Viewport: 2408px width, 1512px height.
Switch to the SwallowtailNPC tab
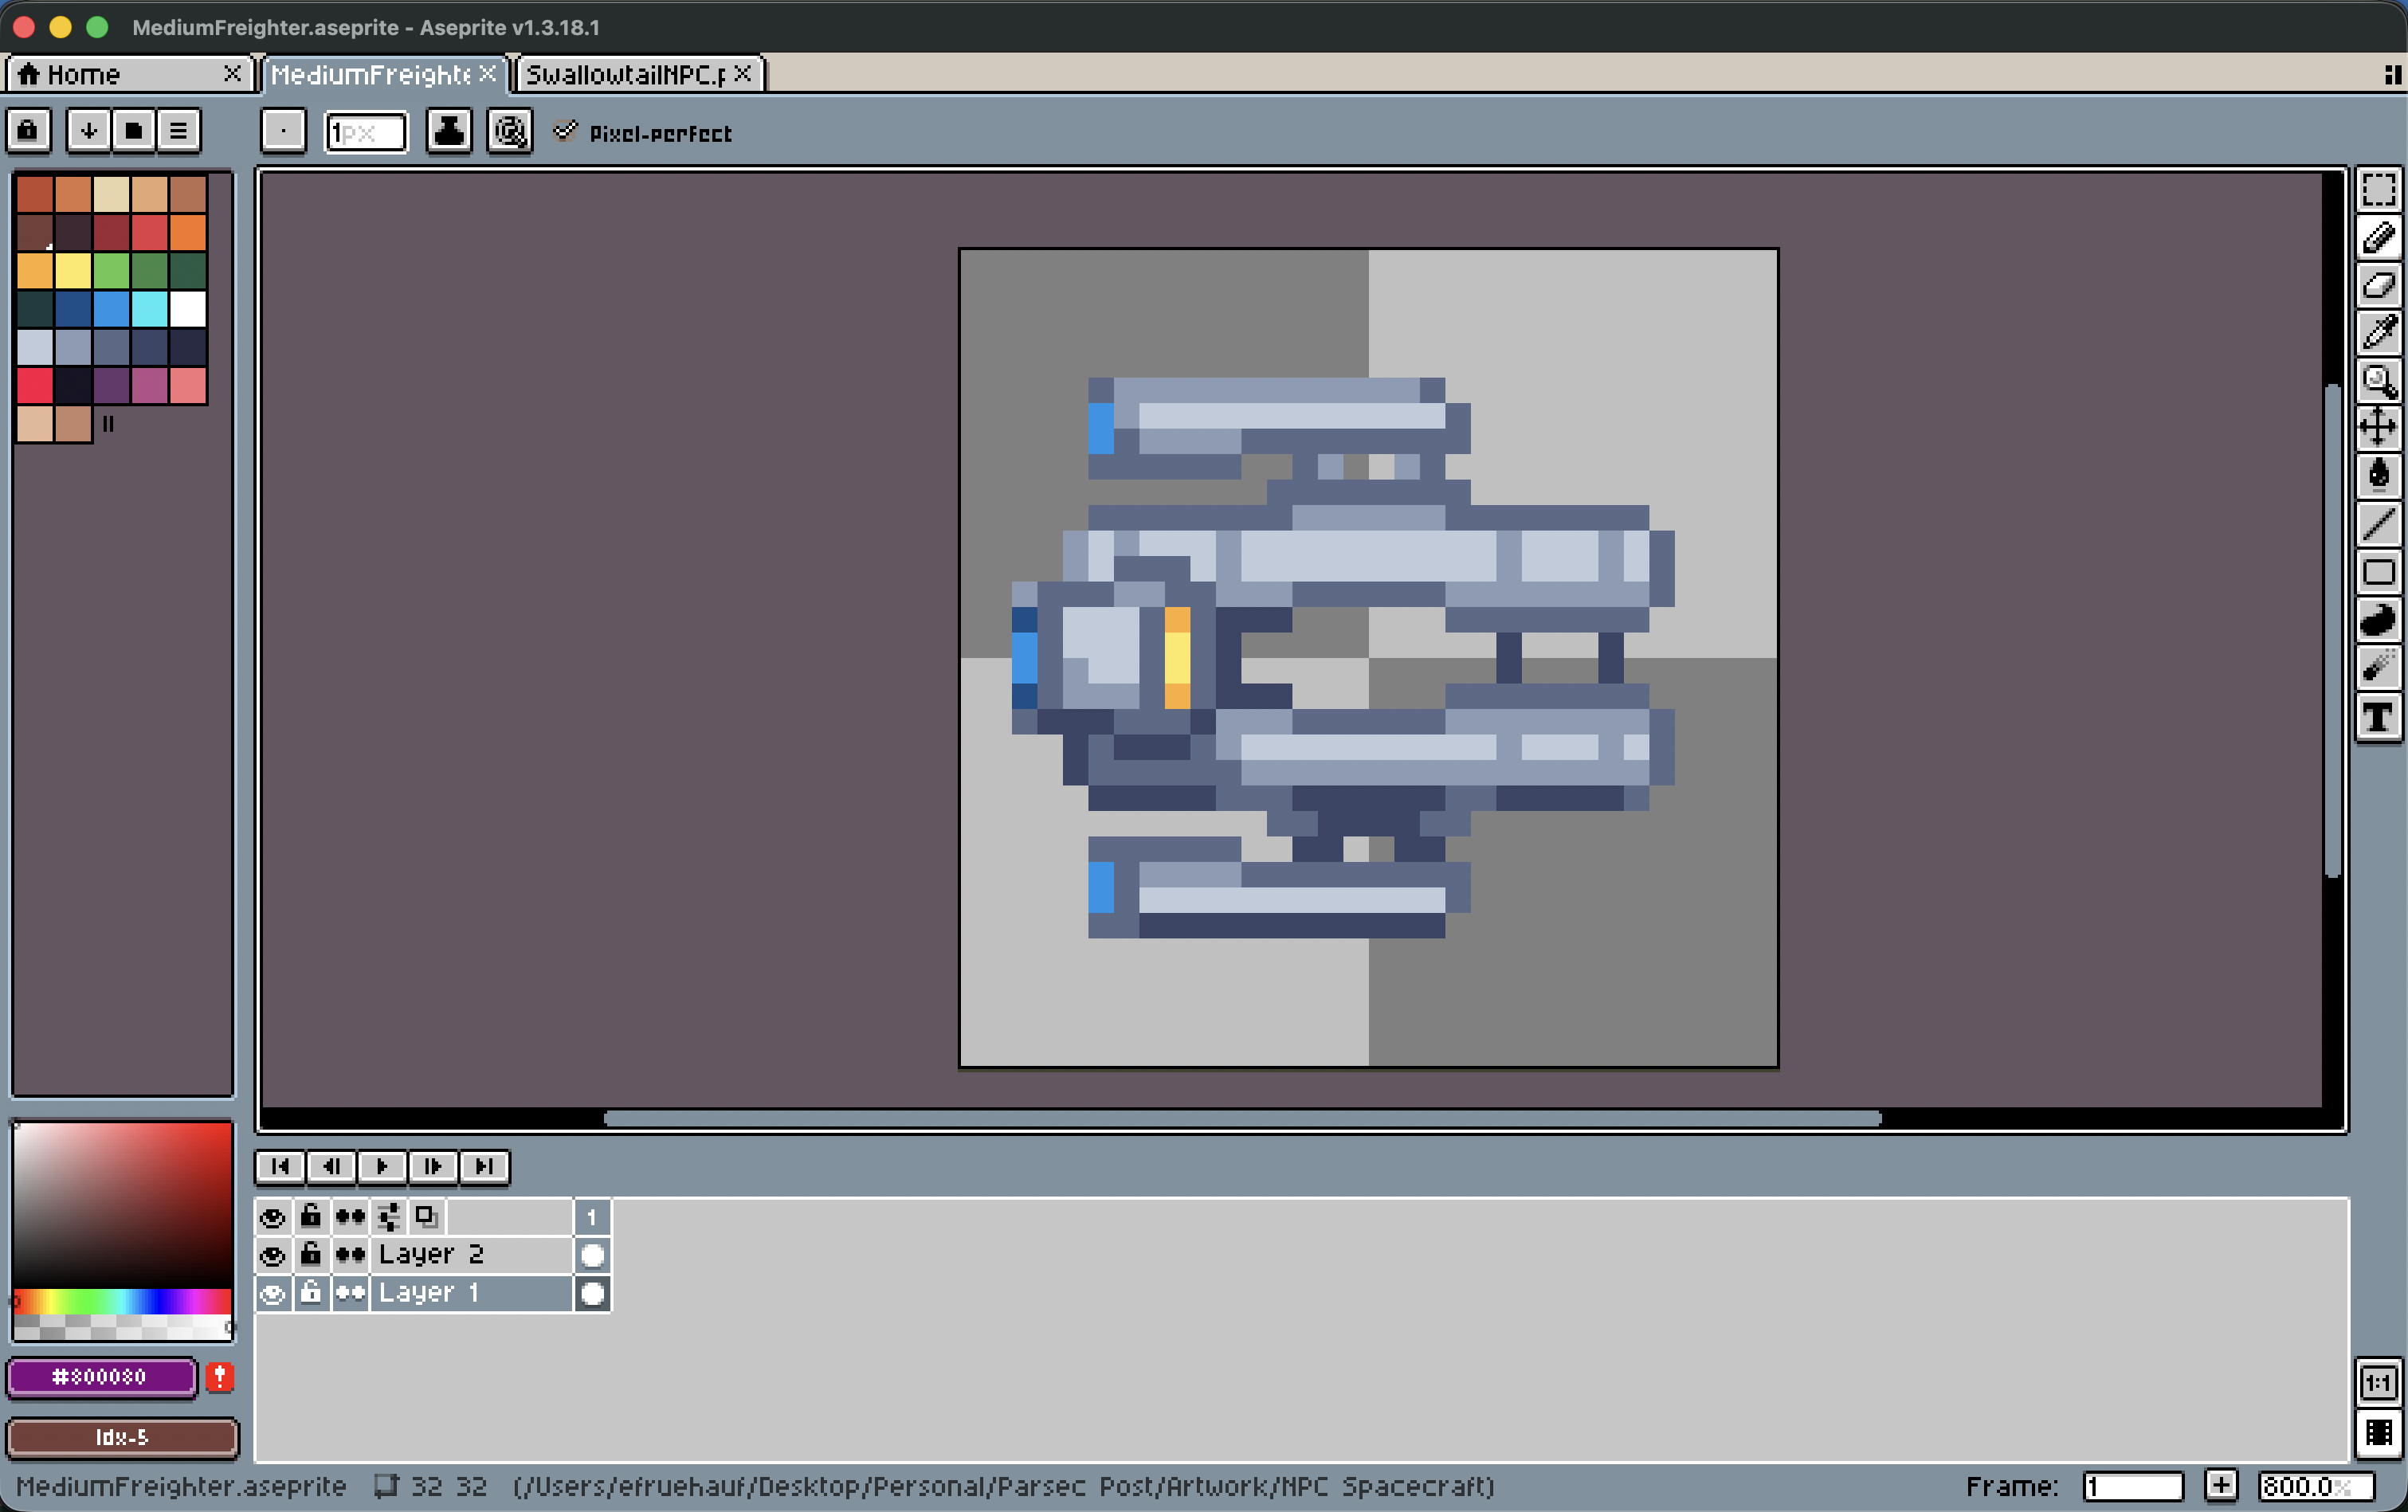point(639,74)
